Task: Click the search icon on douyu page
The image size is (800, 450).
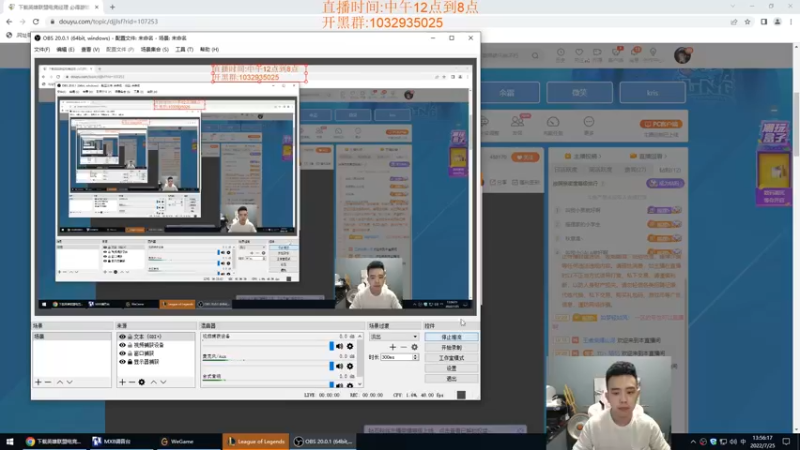Action: coord(535,55)
